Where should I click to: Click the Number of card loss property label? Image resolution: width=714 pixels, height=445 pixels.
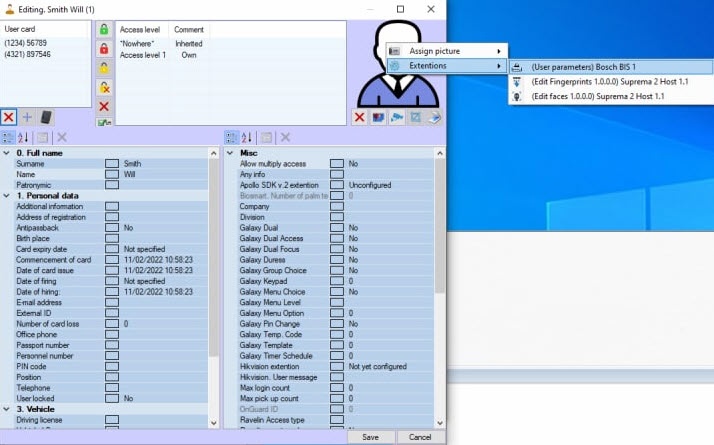click(48, 324)
